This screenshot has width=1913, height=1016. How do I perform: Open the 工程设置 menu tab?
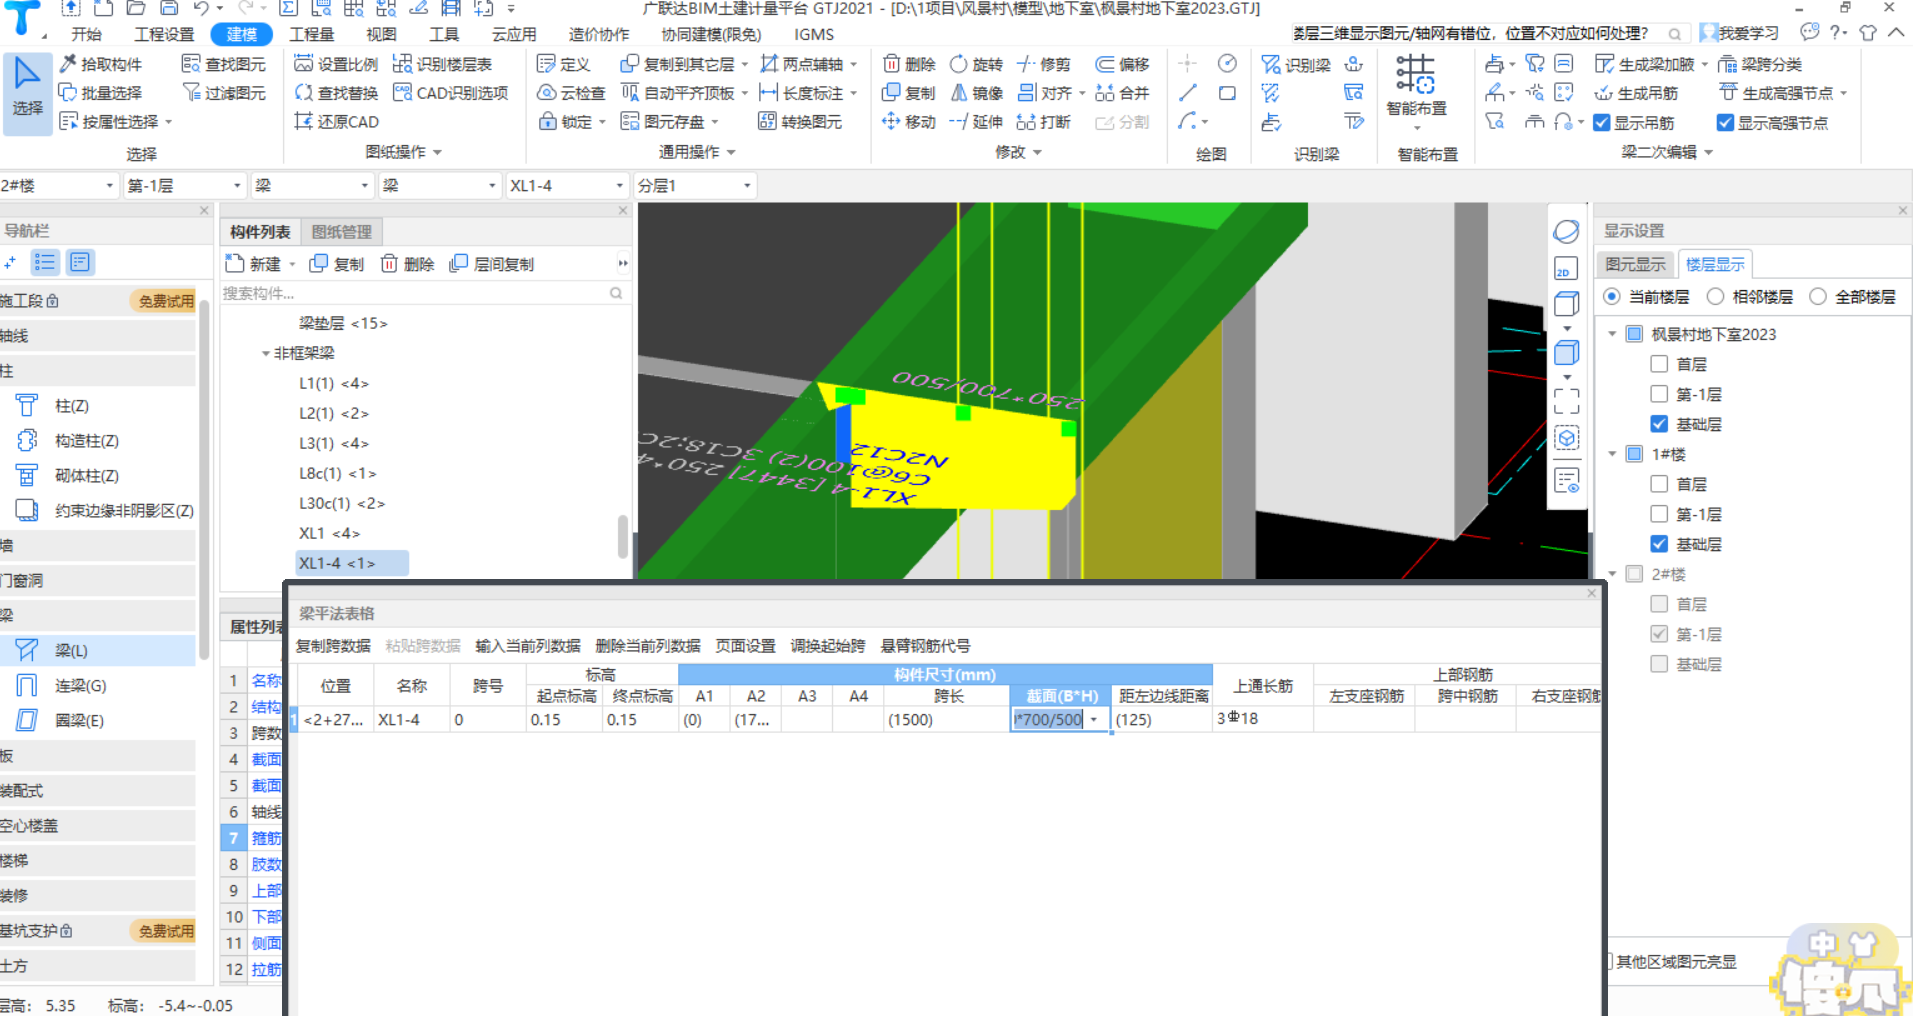point(165,34)
